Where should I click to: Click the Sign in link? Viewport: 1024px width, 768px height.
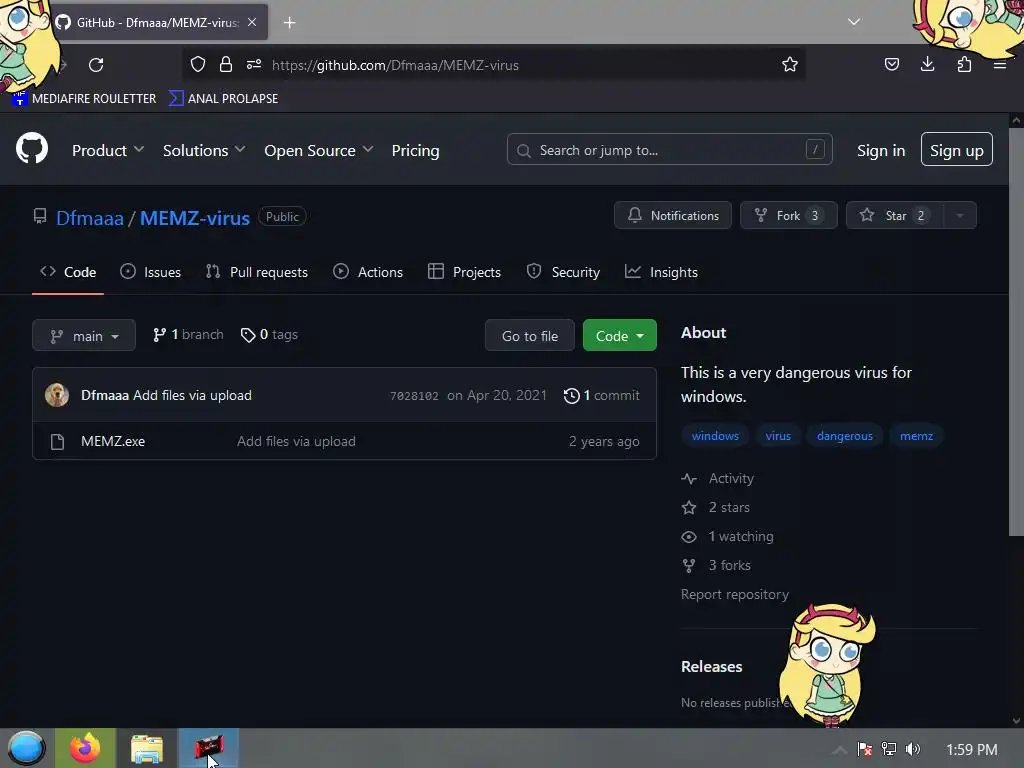(881, 150)
